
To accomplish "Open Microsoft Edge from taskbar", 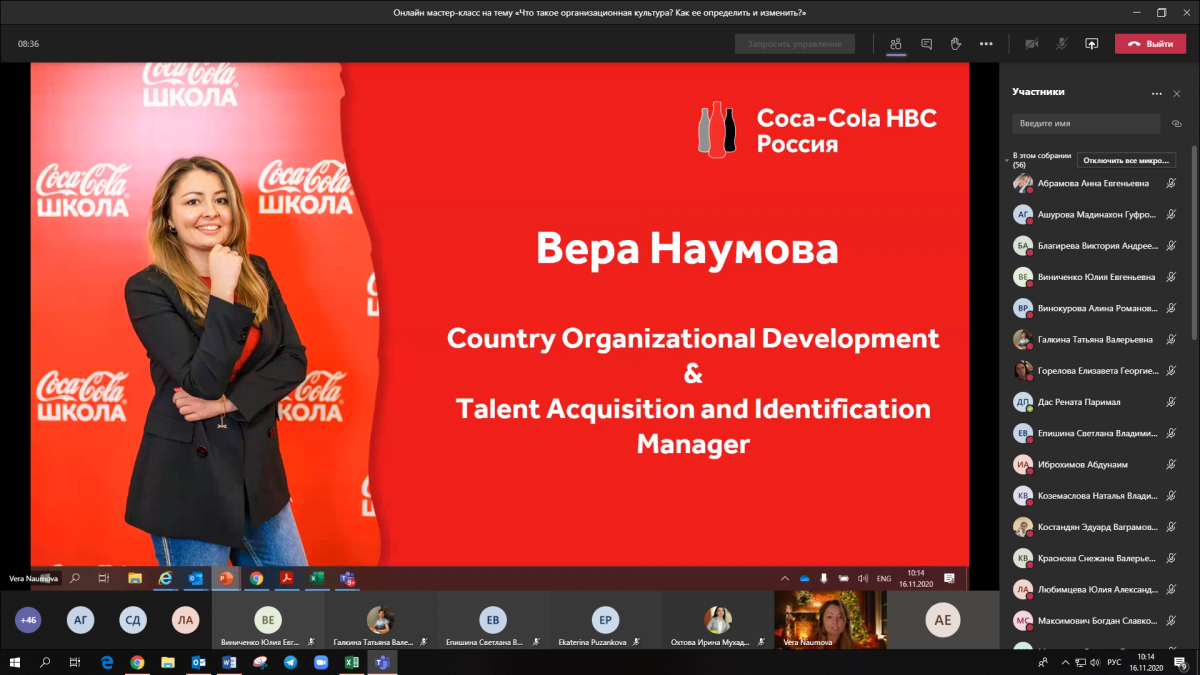I will coord(107,662).
